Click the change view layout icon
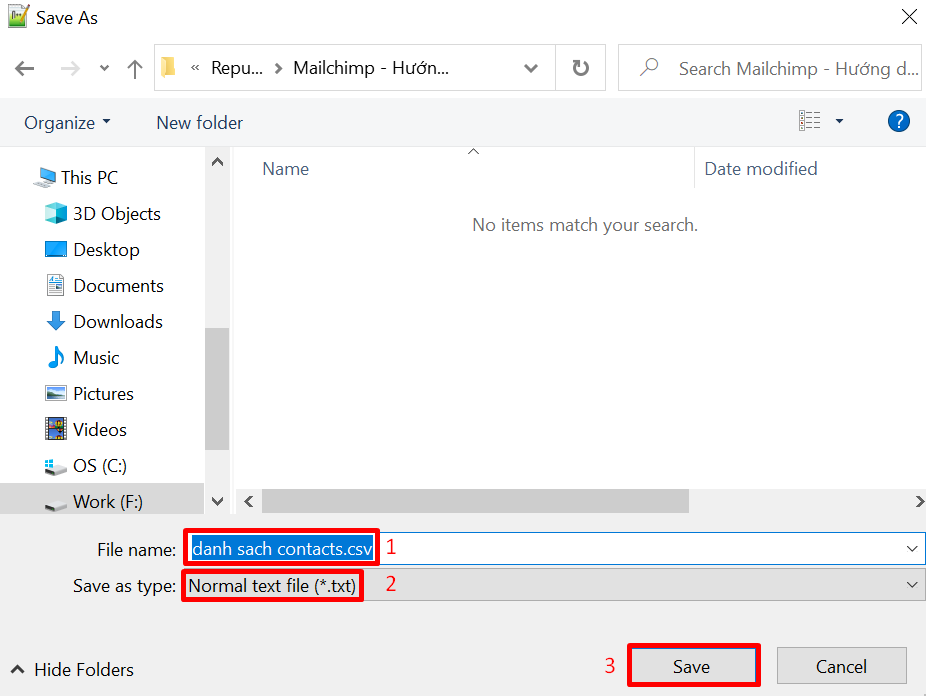This screenshot has width=926, height=696. 810,120
